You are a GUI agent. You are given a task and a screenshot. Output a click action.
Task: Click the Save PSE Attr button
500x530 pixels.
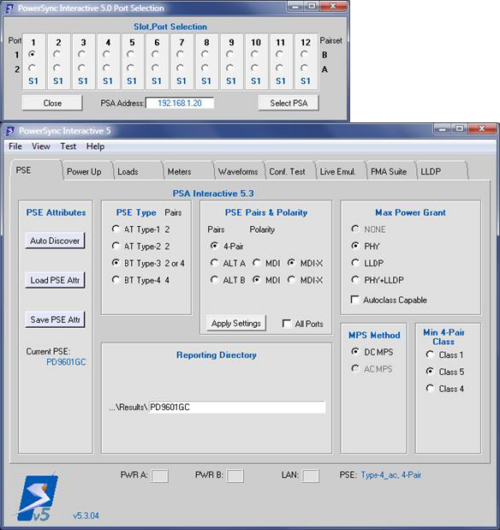(x=55, y=319)
